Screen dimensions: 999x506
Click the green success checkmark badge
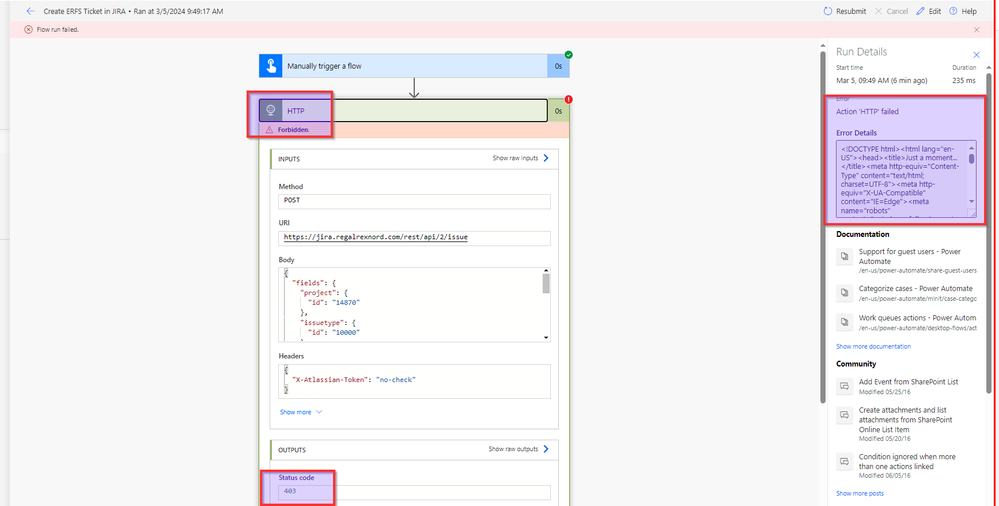pos(568,55)
